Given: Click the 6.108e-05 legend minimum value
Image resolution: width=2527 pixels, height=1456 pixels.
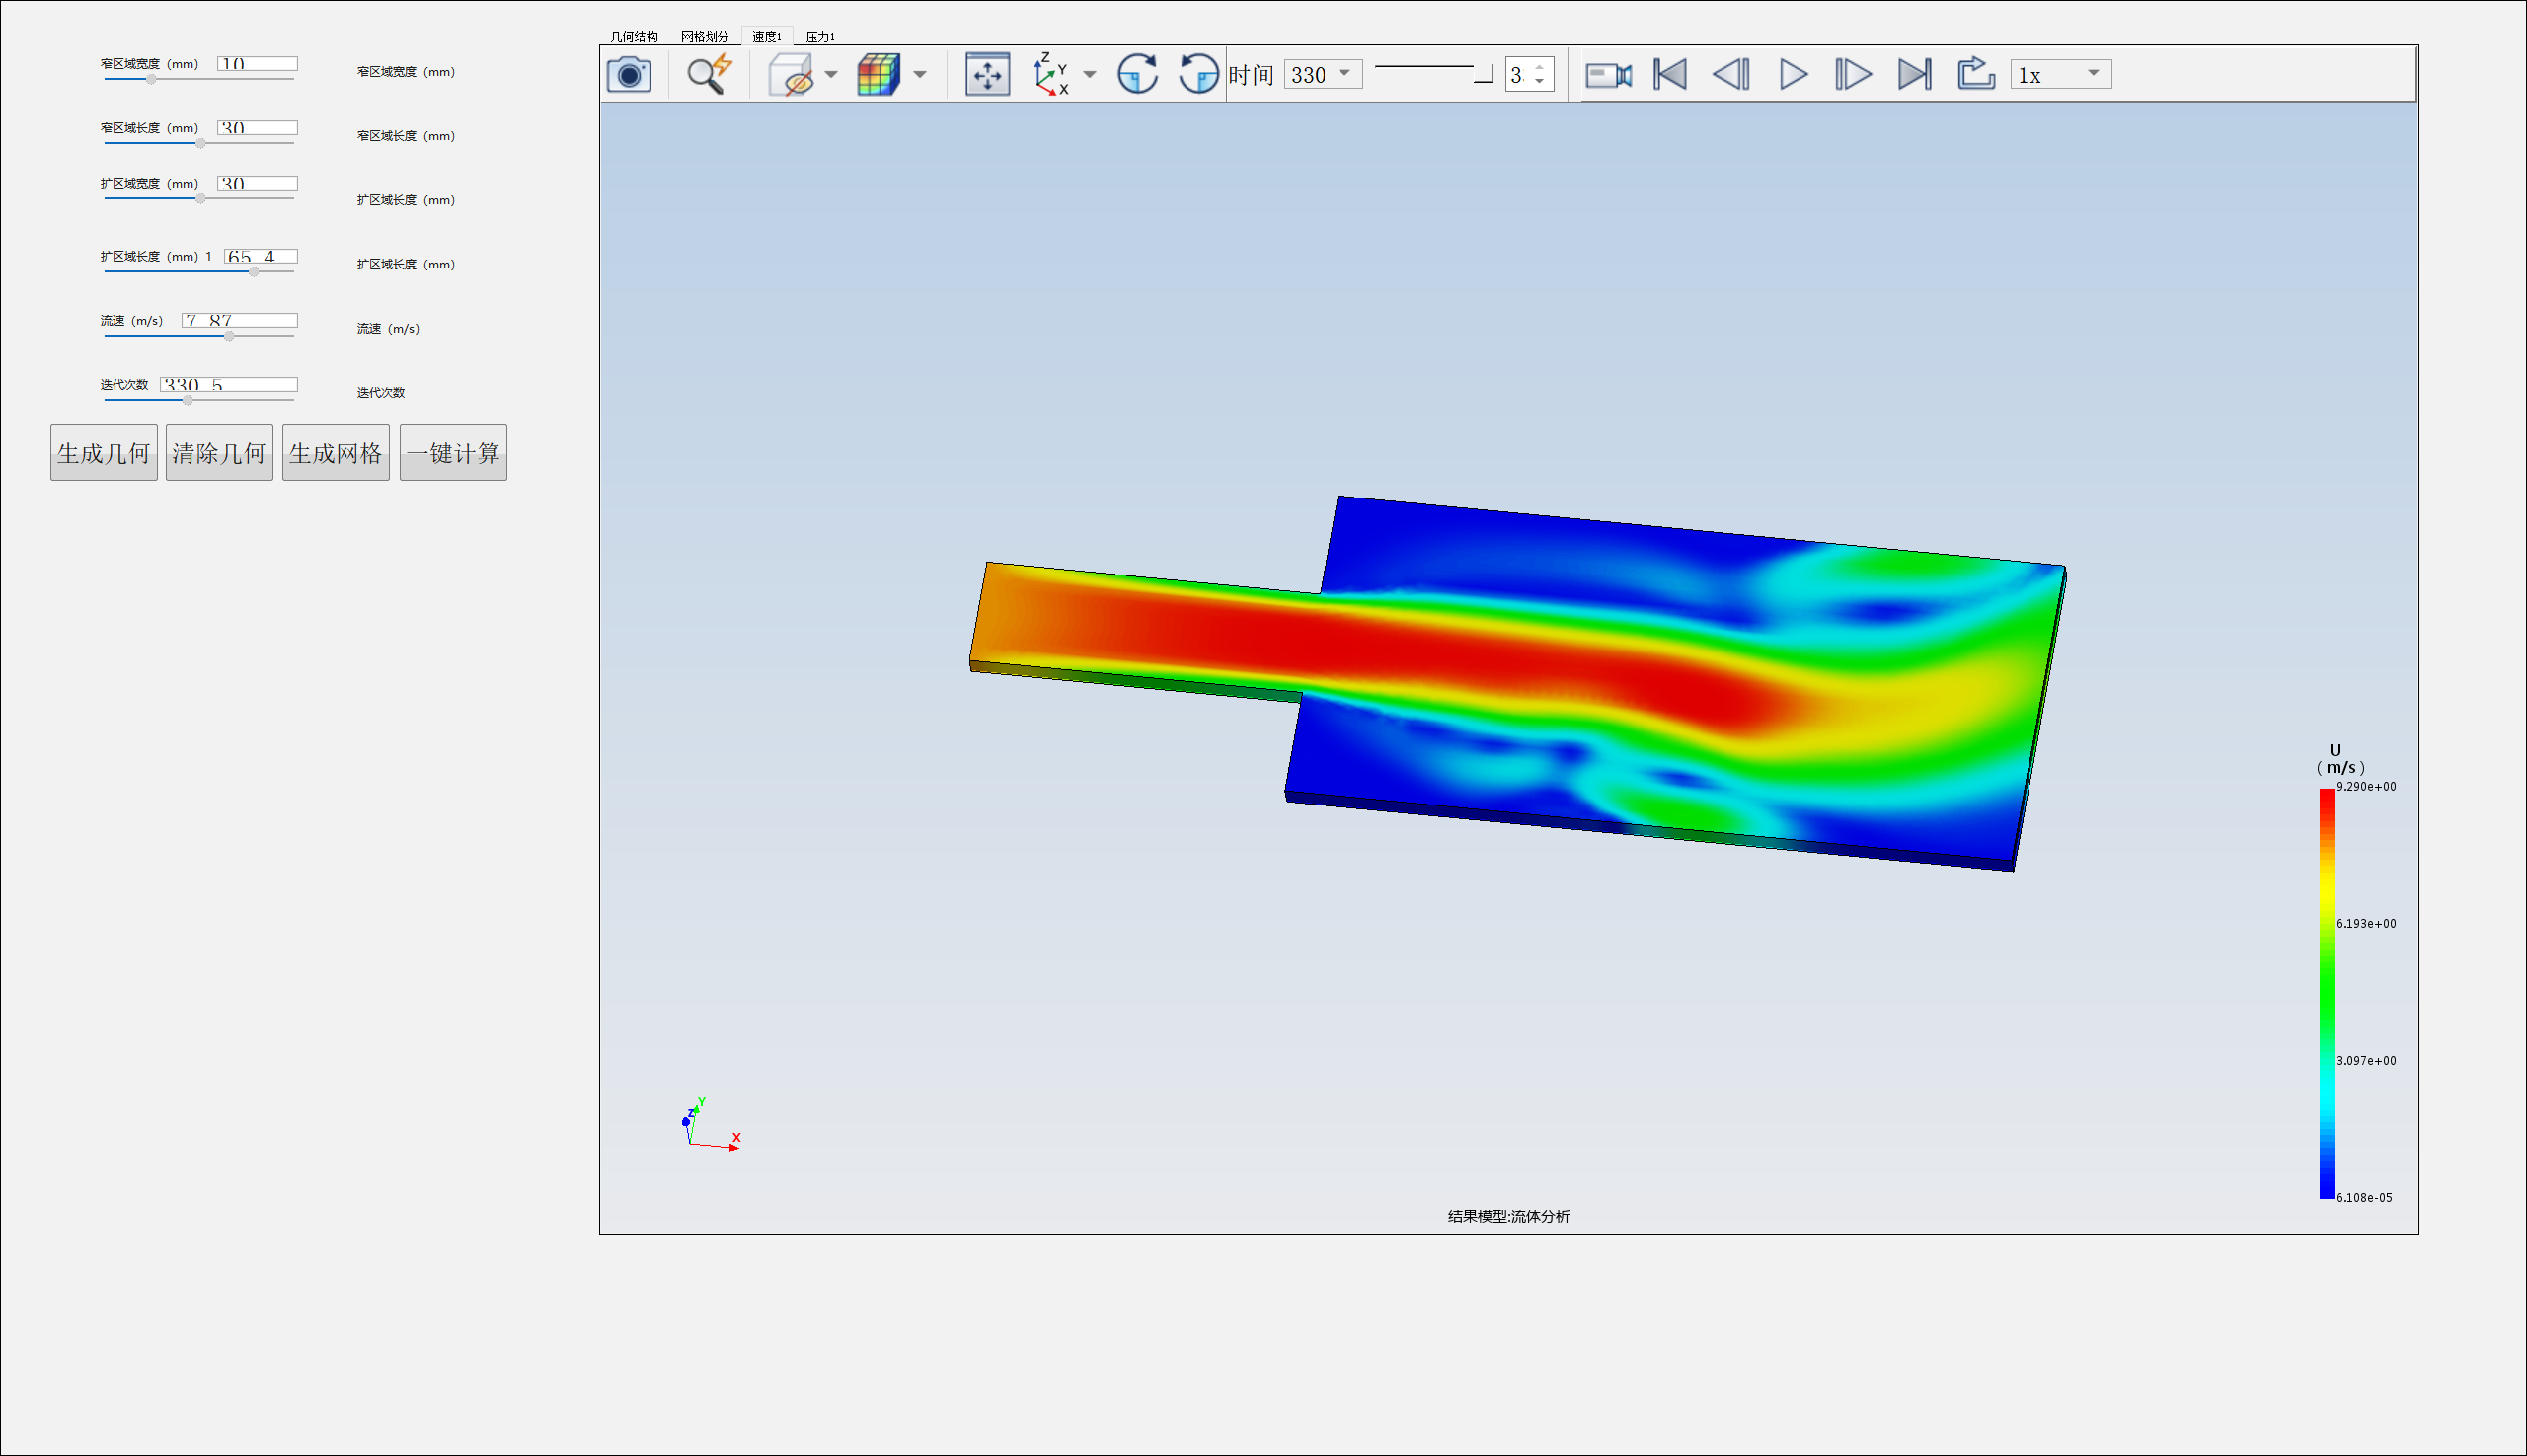Looking at the screenshot, I should [x=2365, y=1198].
